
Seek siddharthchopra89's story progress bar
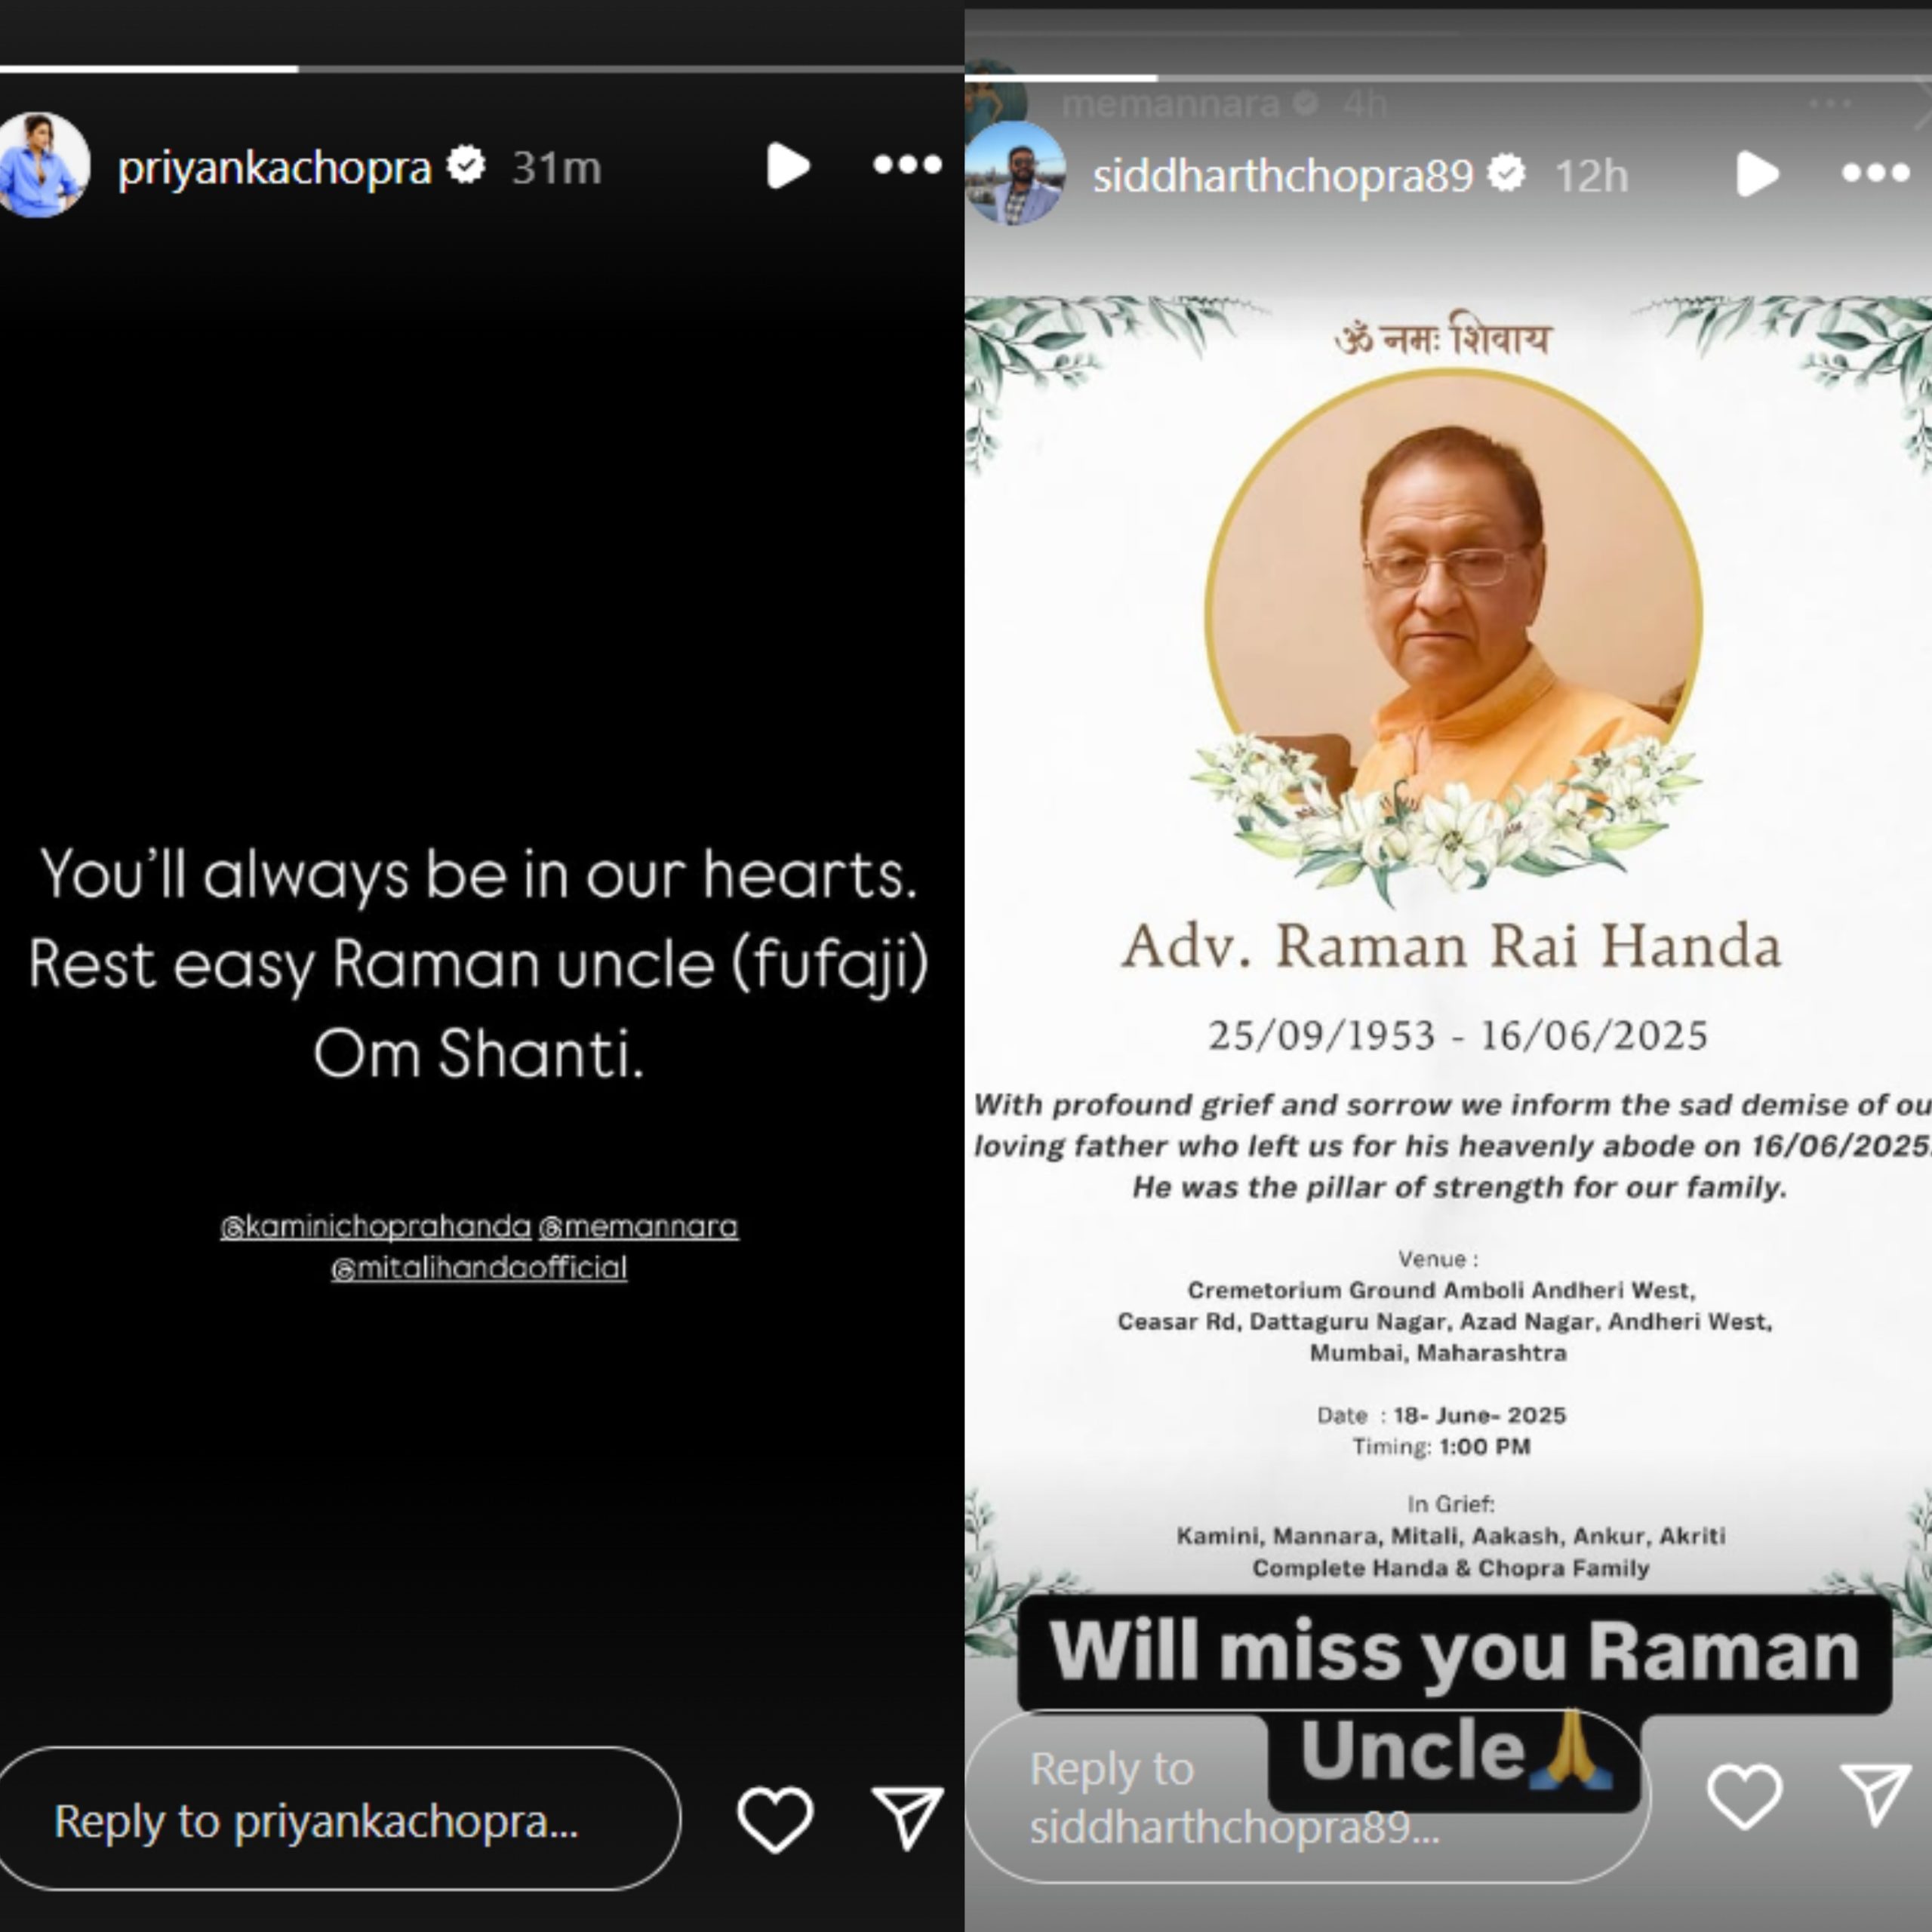point(1448,77)
